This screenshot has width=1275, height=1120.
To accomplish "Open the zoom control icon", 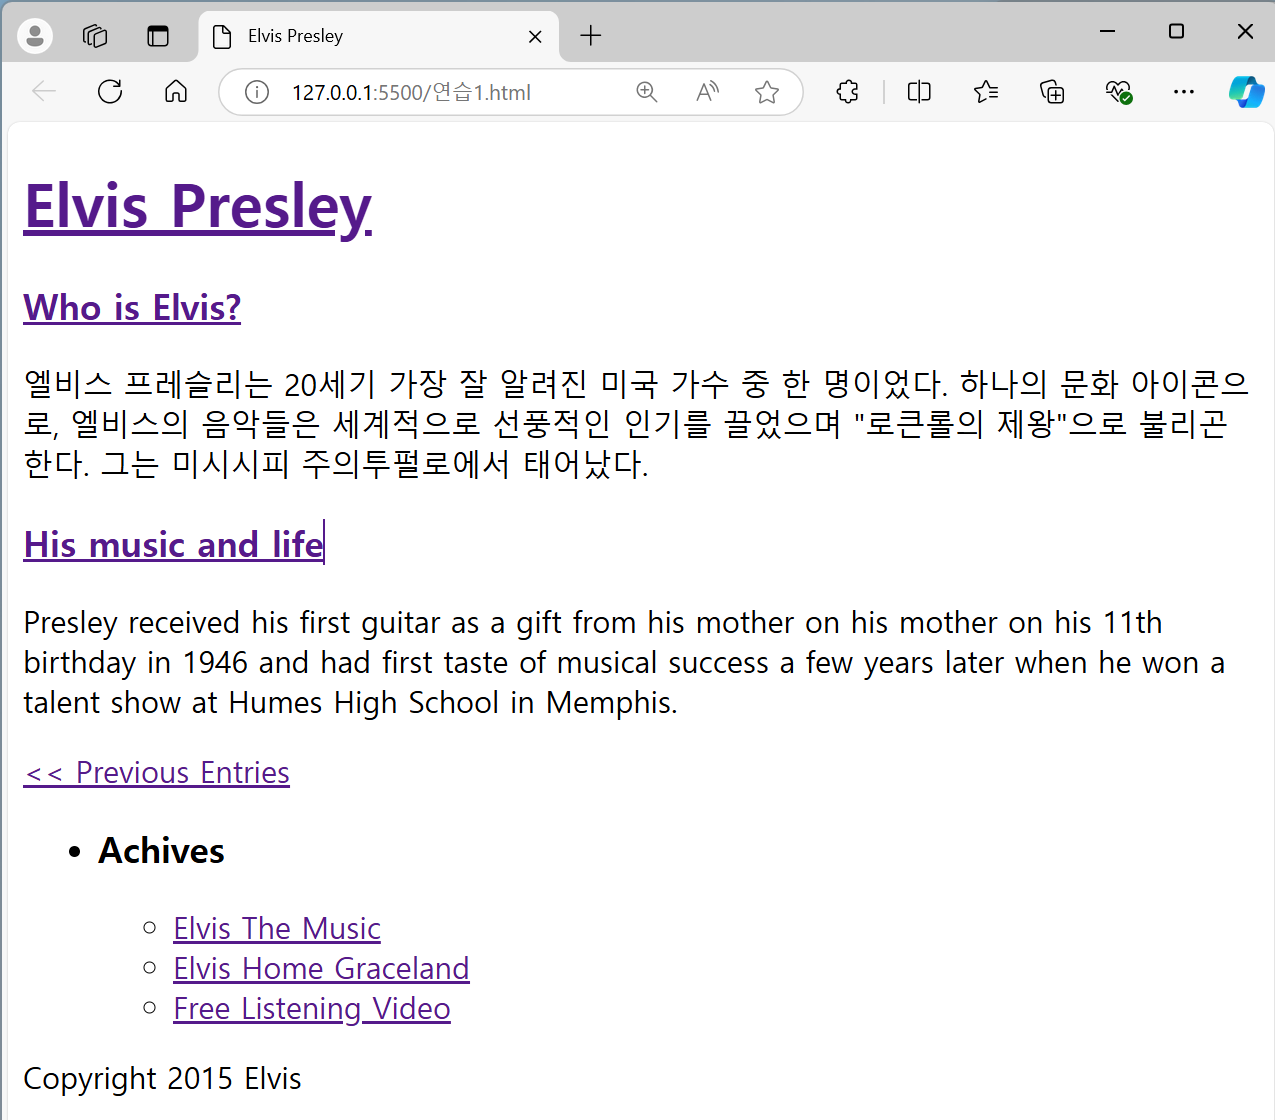I will click(647, 92).
